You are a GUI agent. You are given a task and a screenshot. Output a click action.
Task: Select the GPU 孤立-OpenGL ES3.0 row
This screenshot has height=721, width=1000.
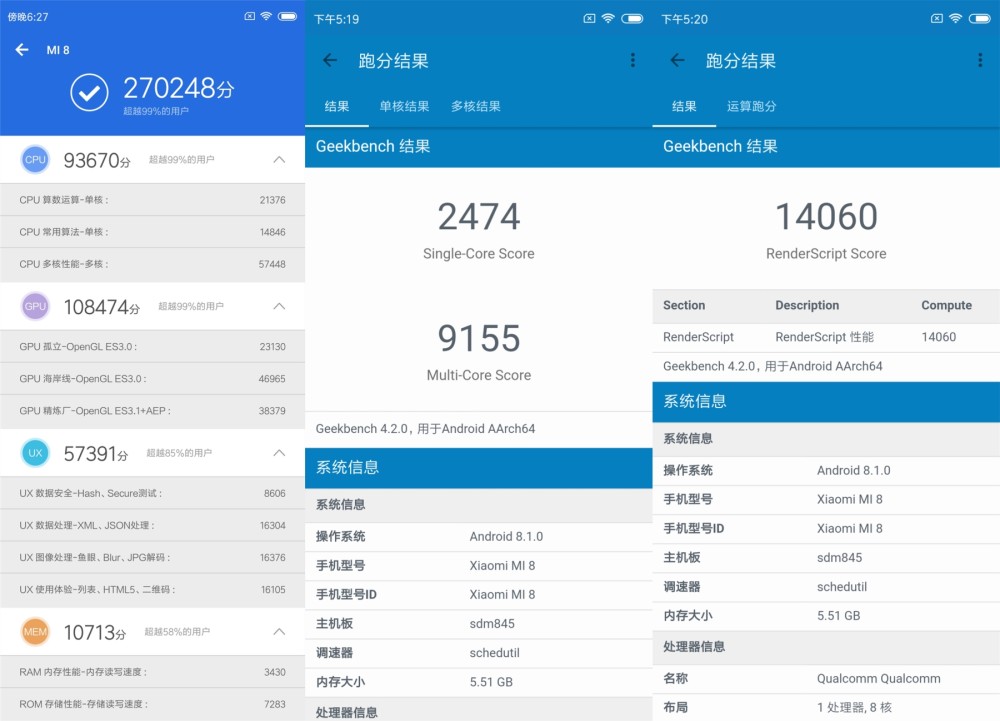152,347
